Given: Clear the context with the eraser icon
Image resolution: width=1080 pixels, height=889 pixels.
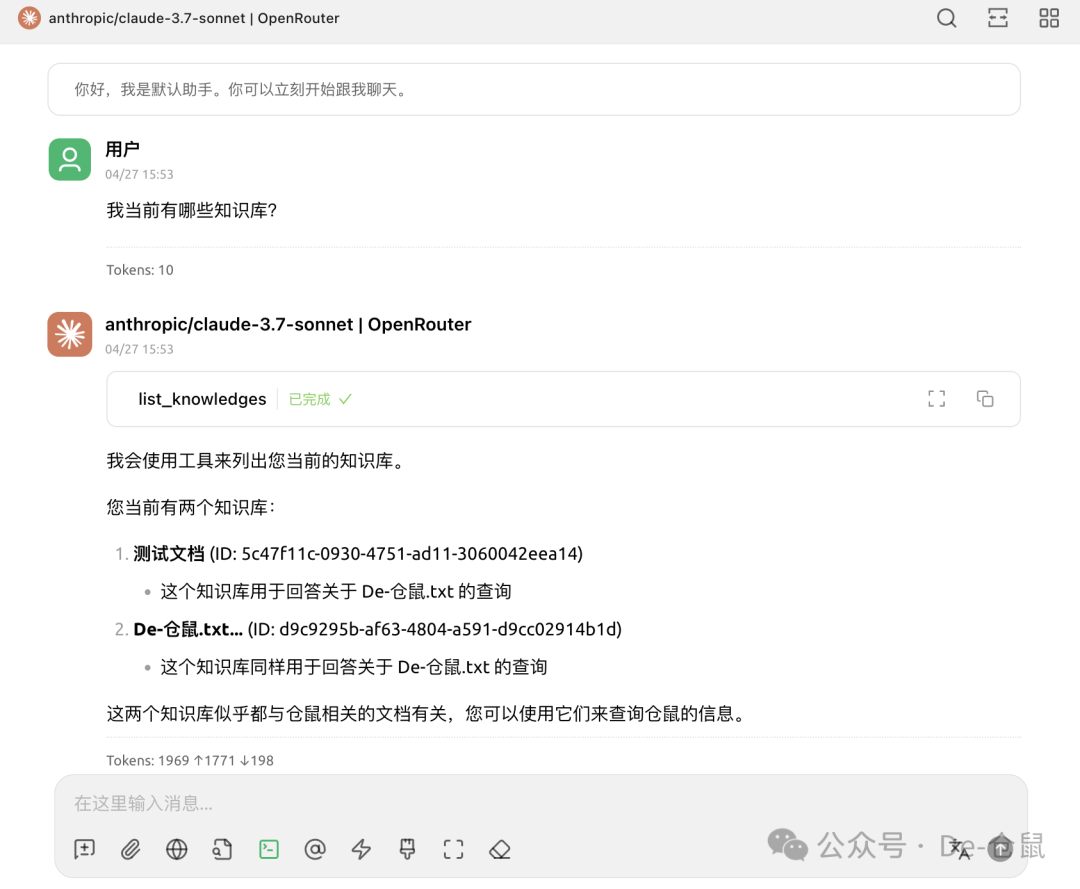Looking at the screenshot, I should pos(499,849).
